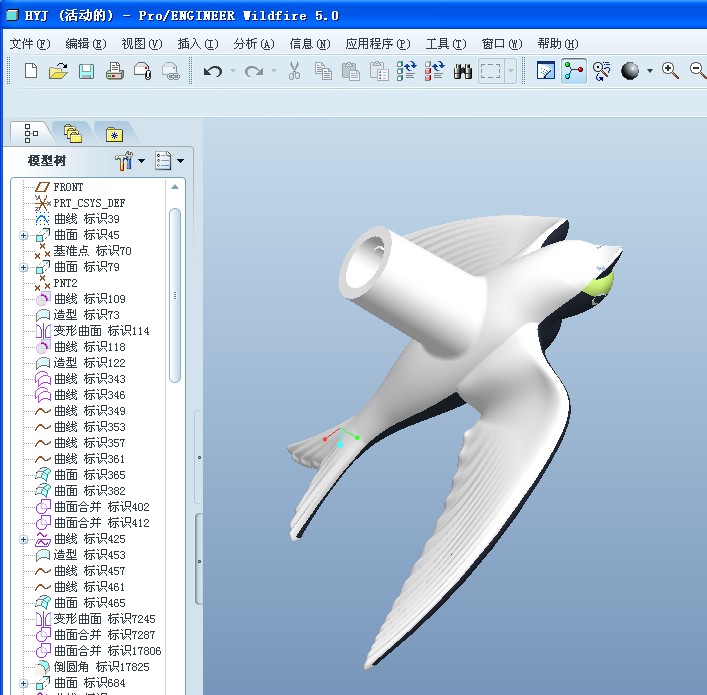Select PRT_CSYS_DEF in model tree
The image size is (707, 695).
80,203
